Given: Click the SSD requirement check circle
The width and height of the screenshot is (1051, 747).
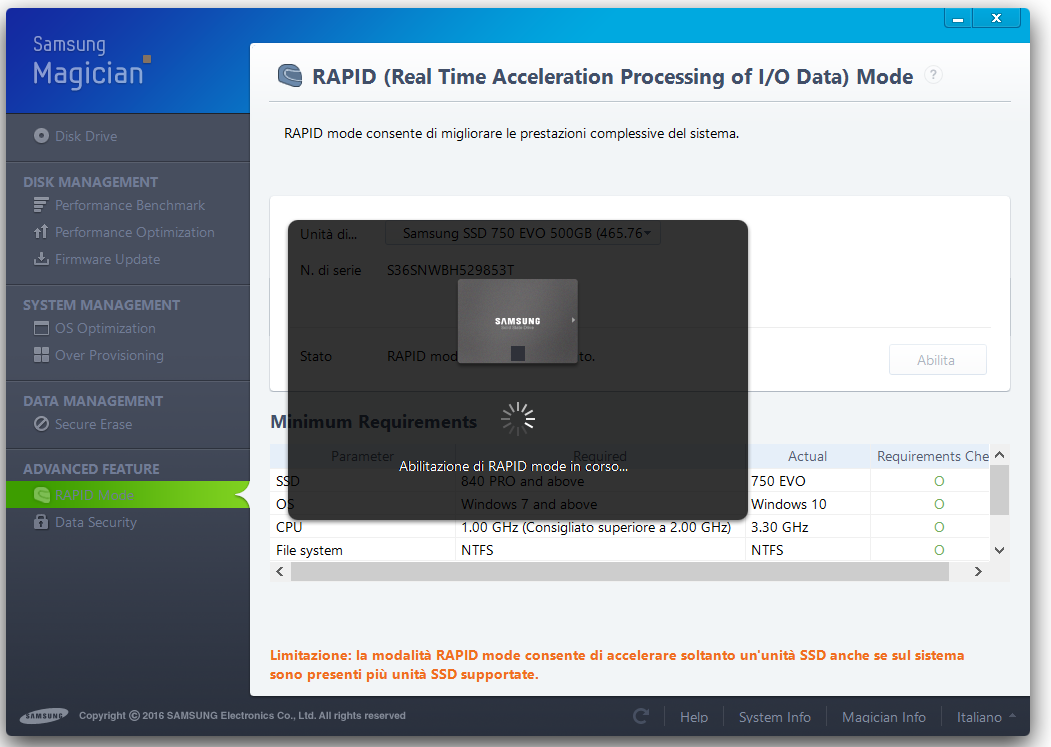Looking at the screenshot, I should 939,481.
